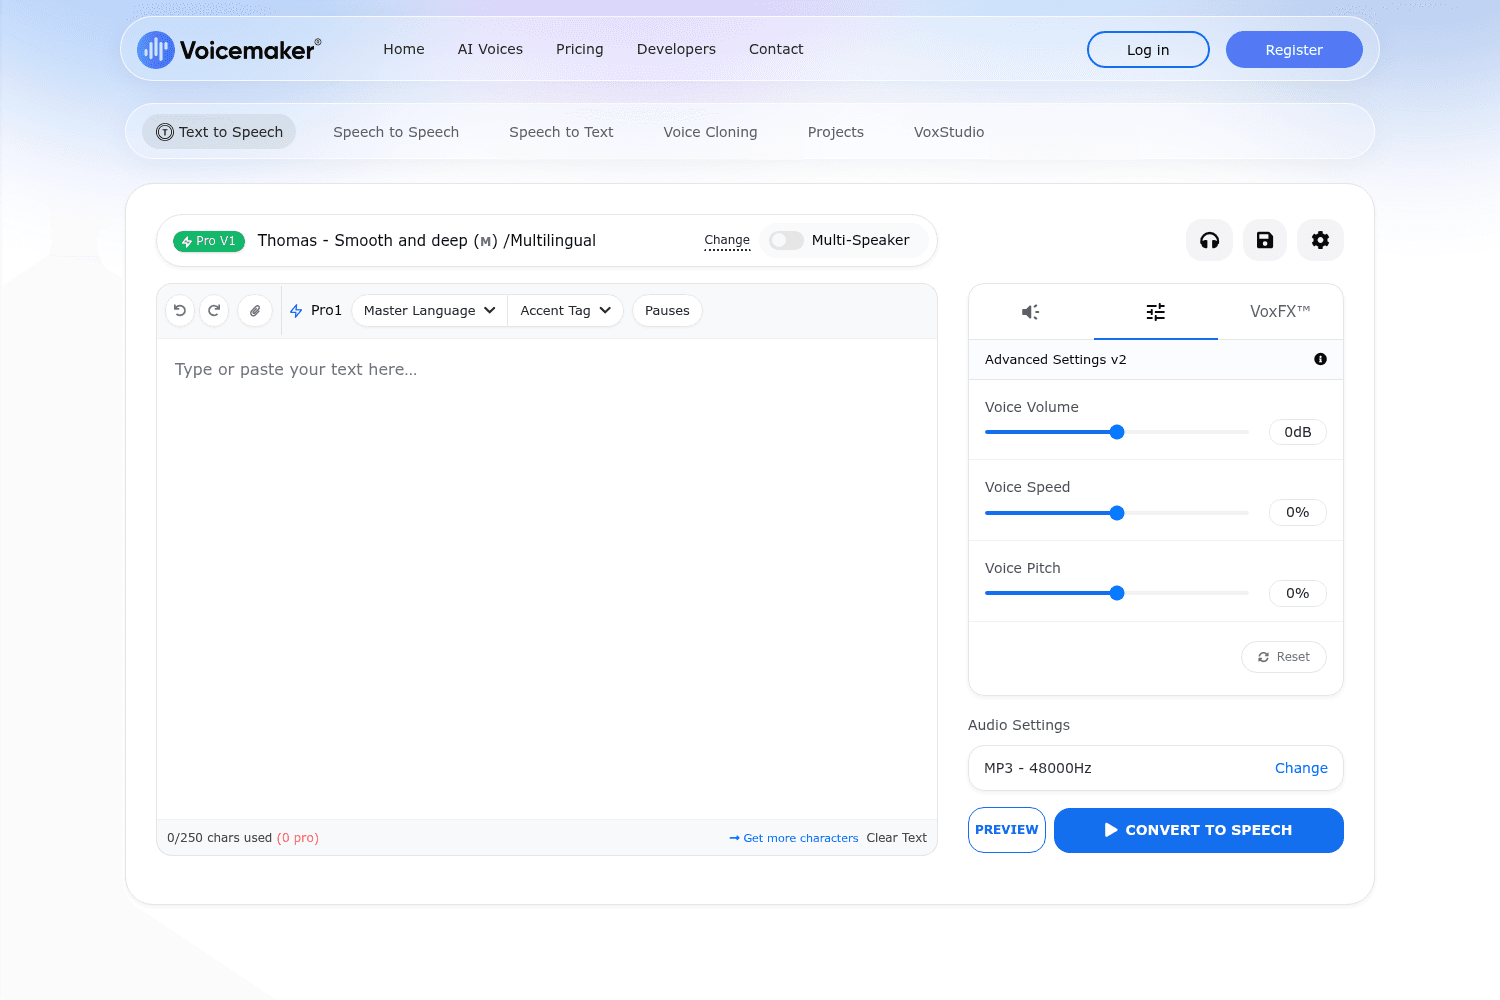1500x1000 pixels.
Task: Click the 0dB volume value field
Action: tap(1298, 432)
